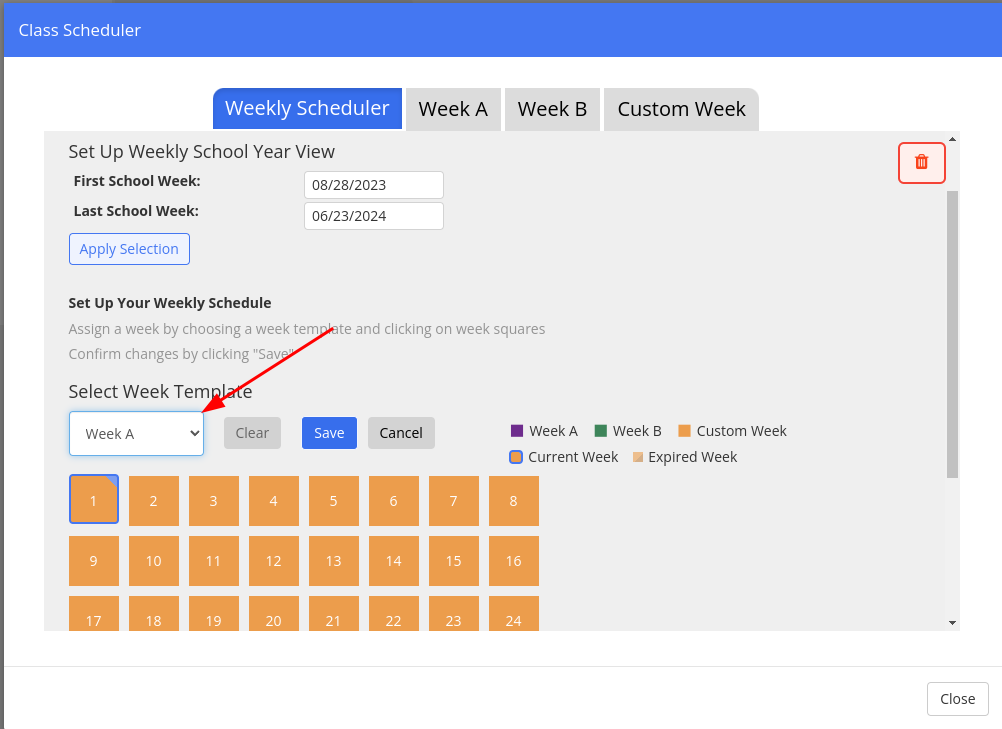Select week square 4

tap(274, 501)
